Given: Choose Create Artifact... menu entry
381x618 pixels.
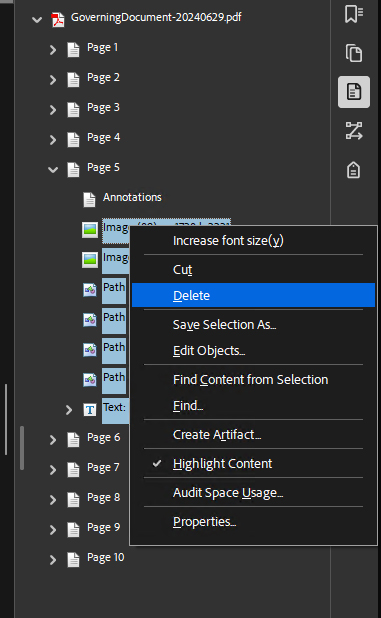Looking at the screenshot, I should pos(253,434).
